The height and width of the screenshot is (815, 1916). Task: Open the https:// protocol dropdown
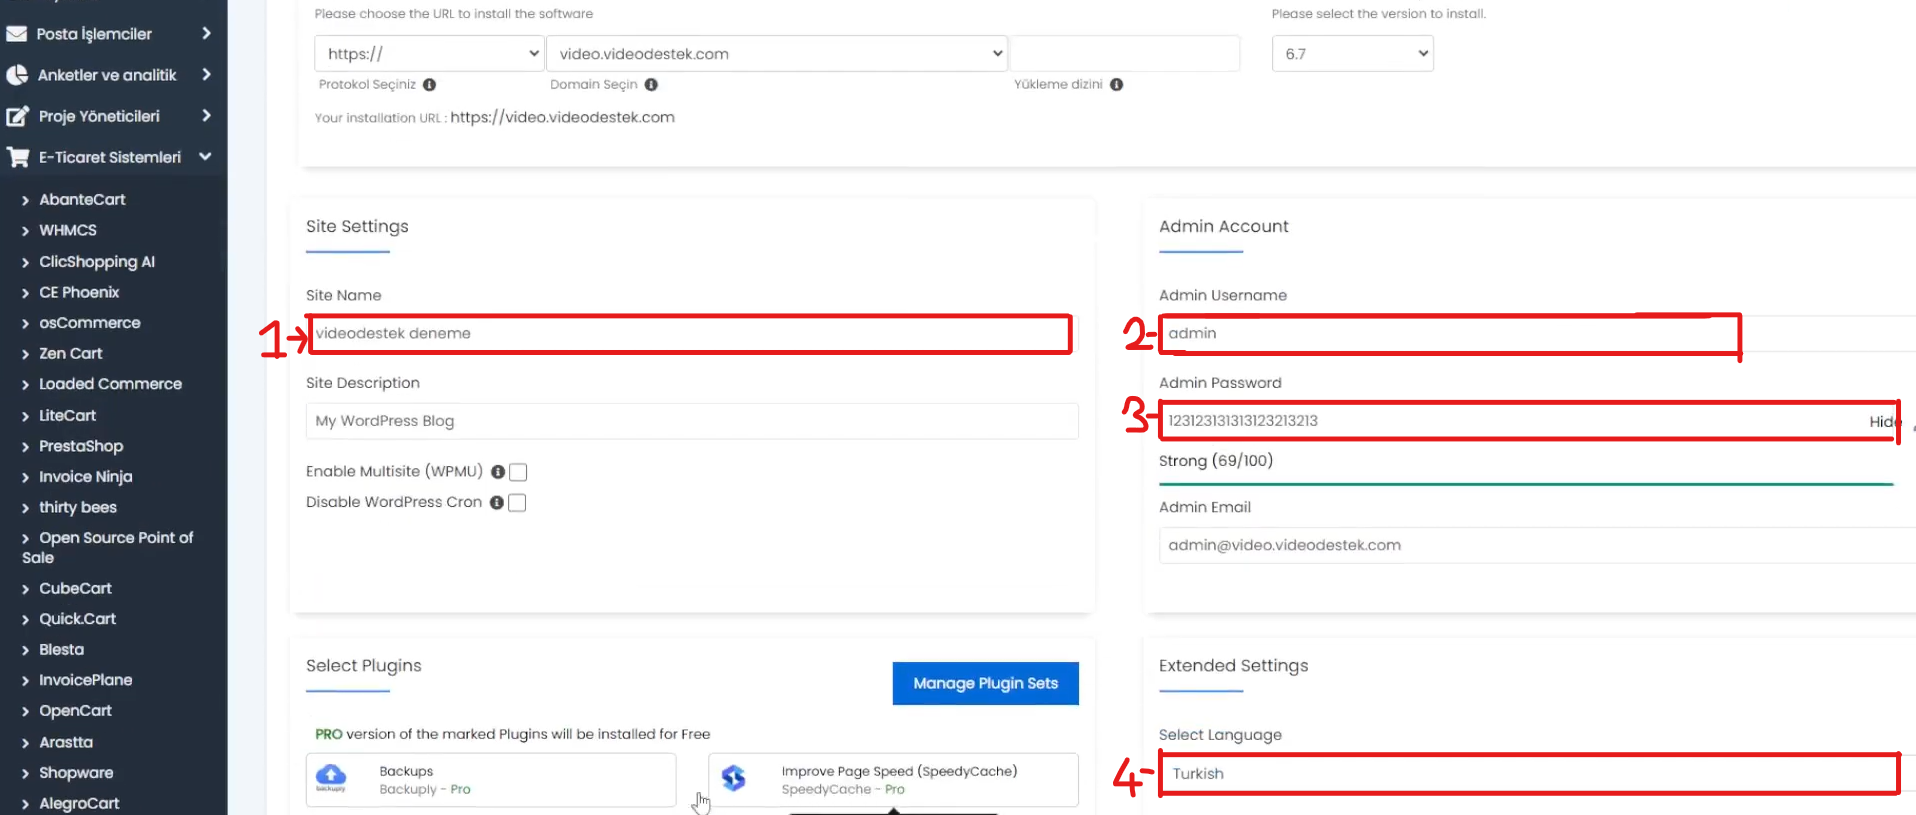(429, 54)
